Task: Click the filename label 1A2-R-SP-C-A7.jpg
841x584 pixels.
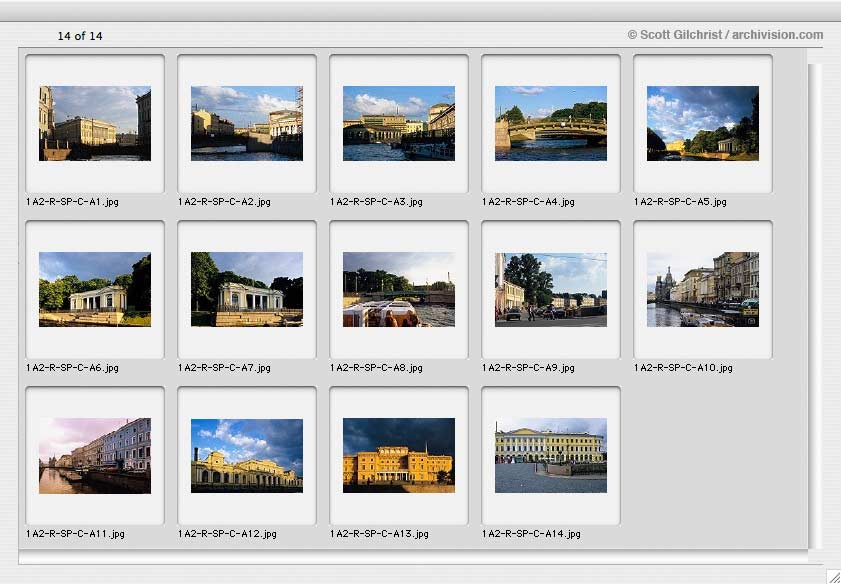Action: coord(224,368)
